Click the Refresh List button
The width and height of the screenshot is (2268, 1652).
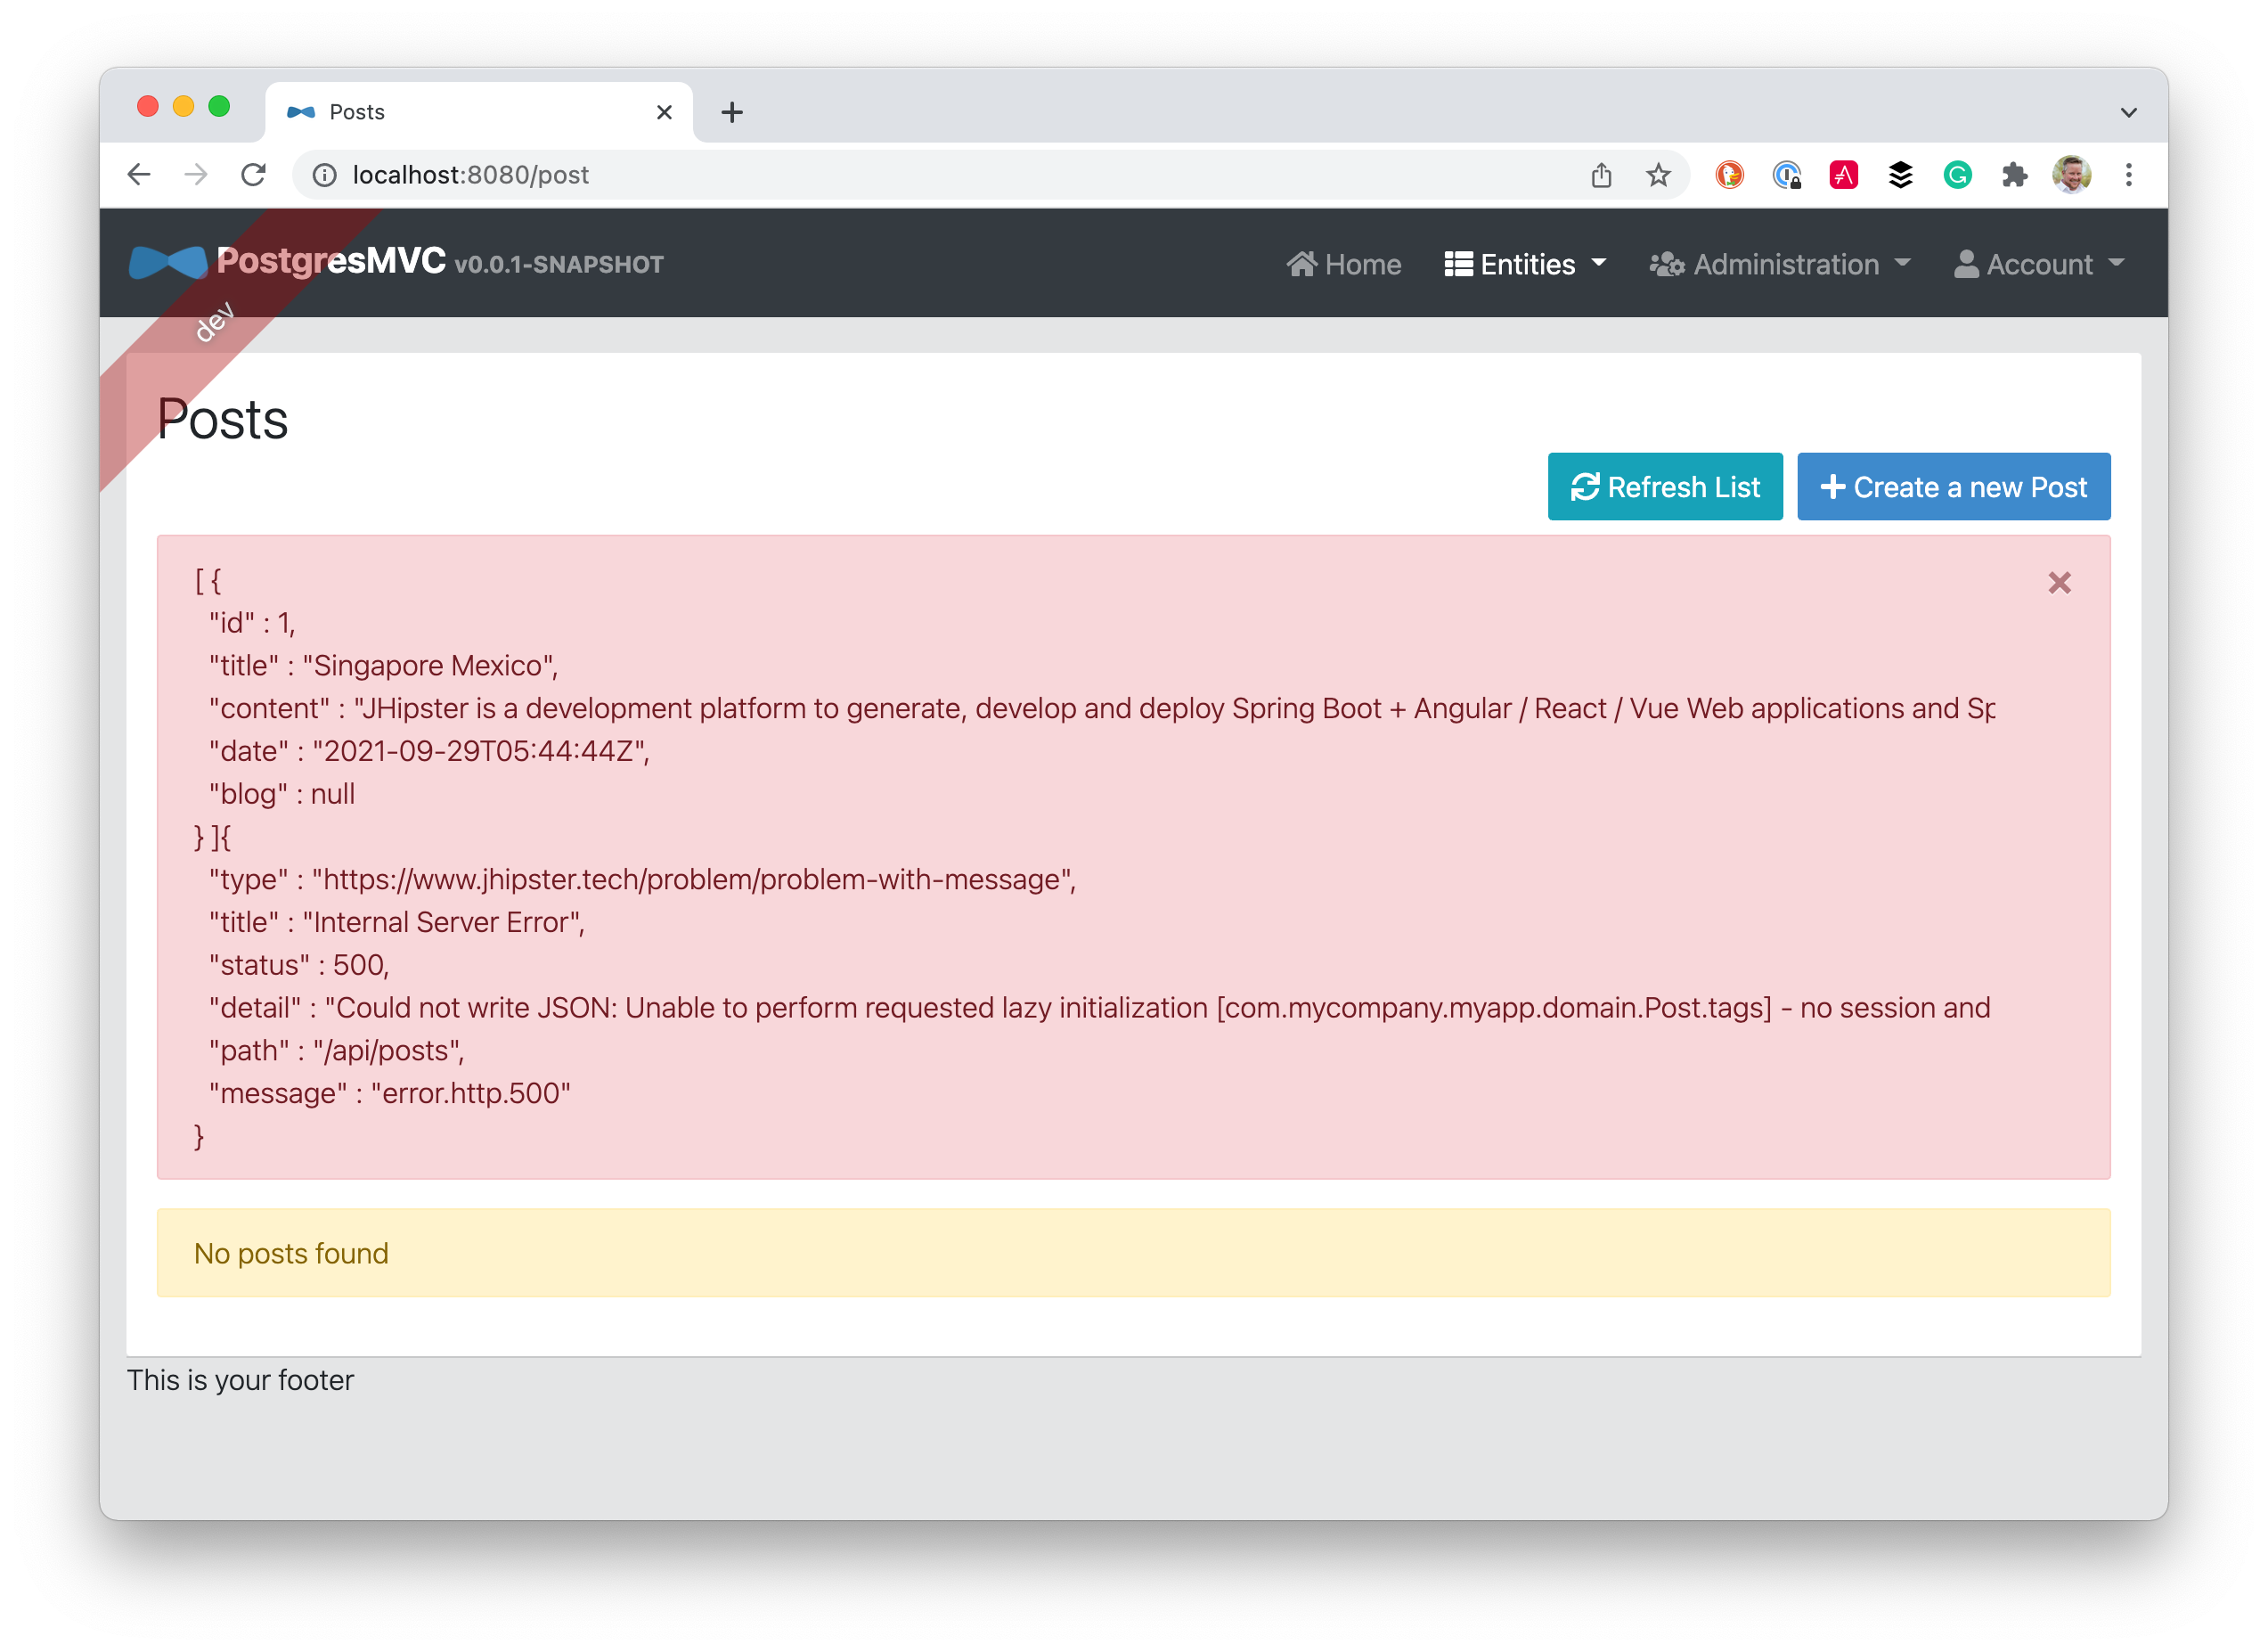click(x=1664, y=487)
